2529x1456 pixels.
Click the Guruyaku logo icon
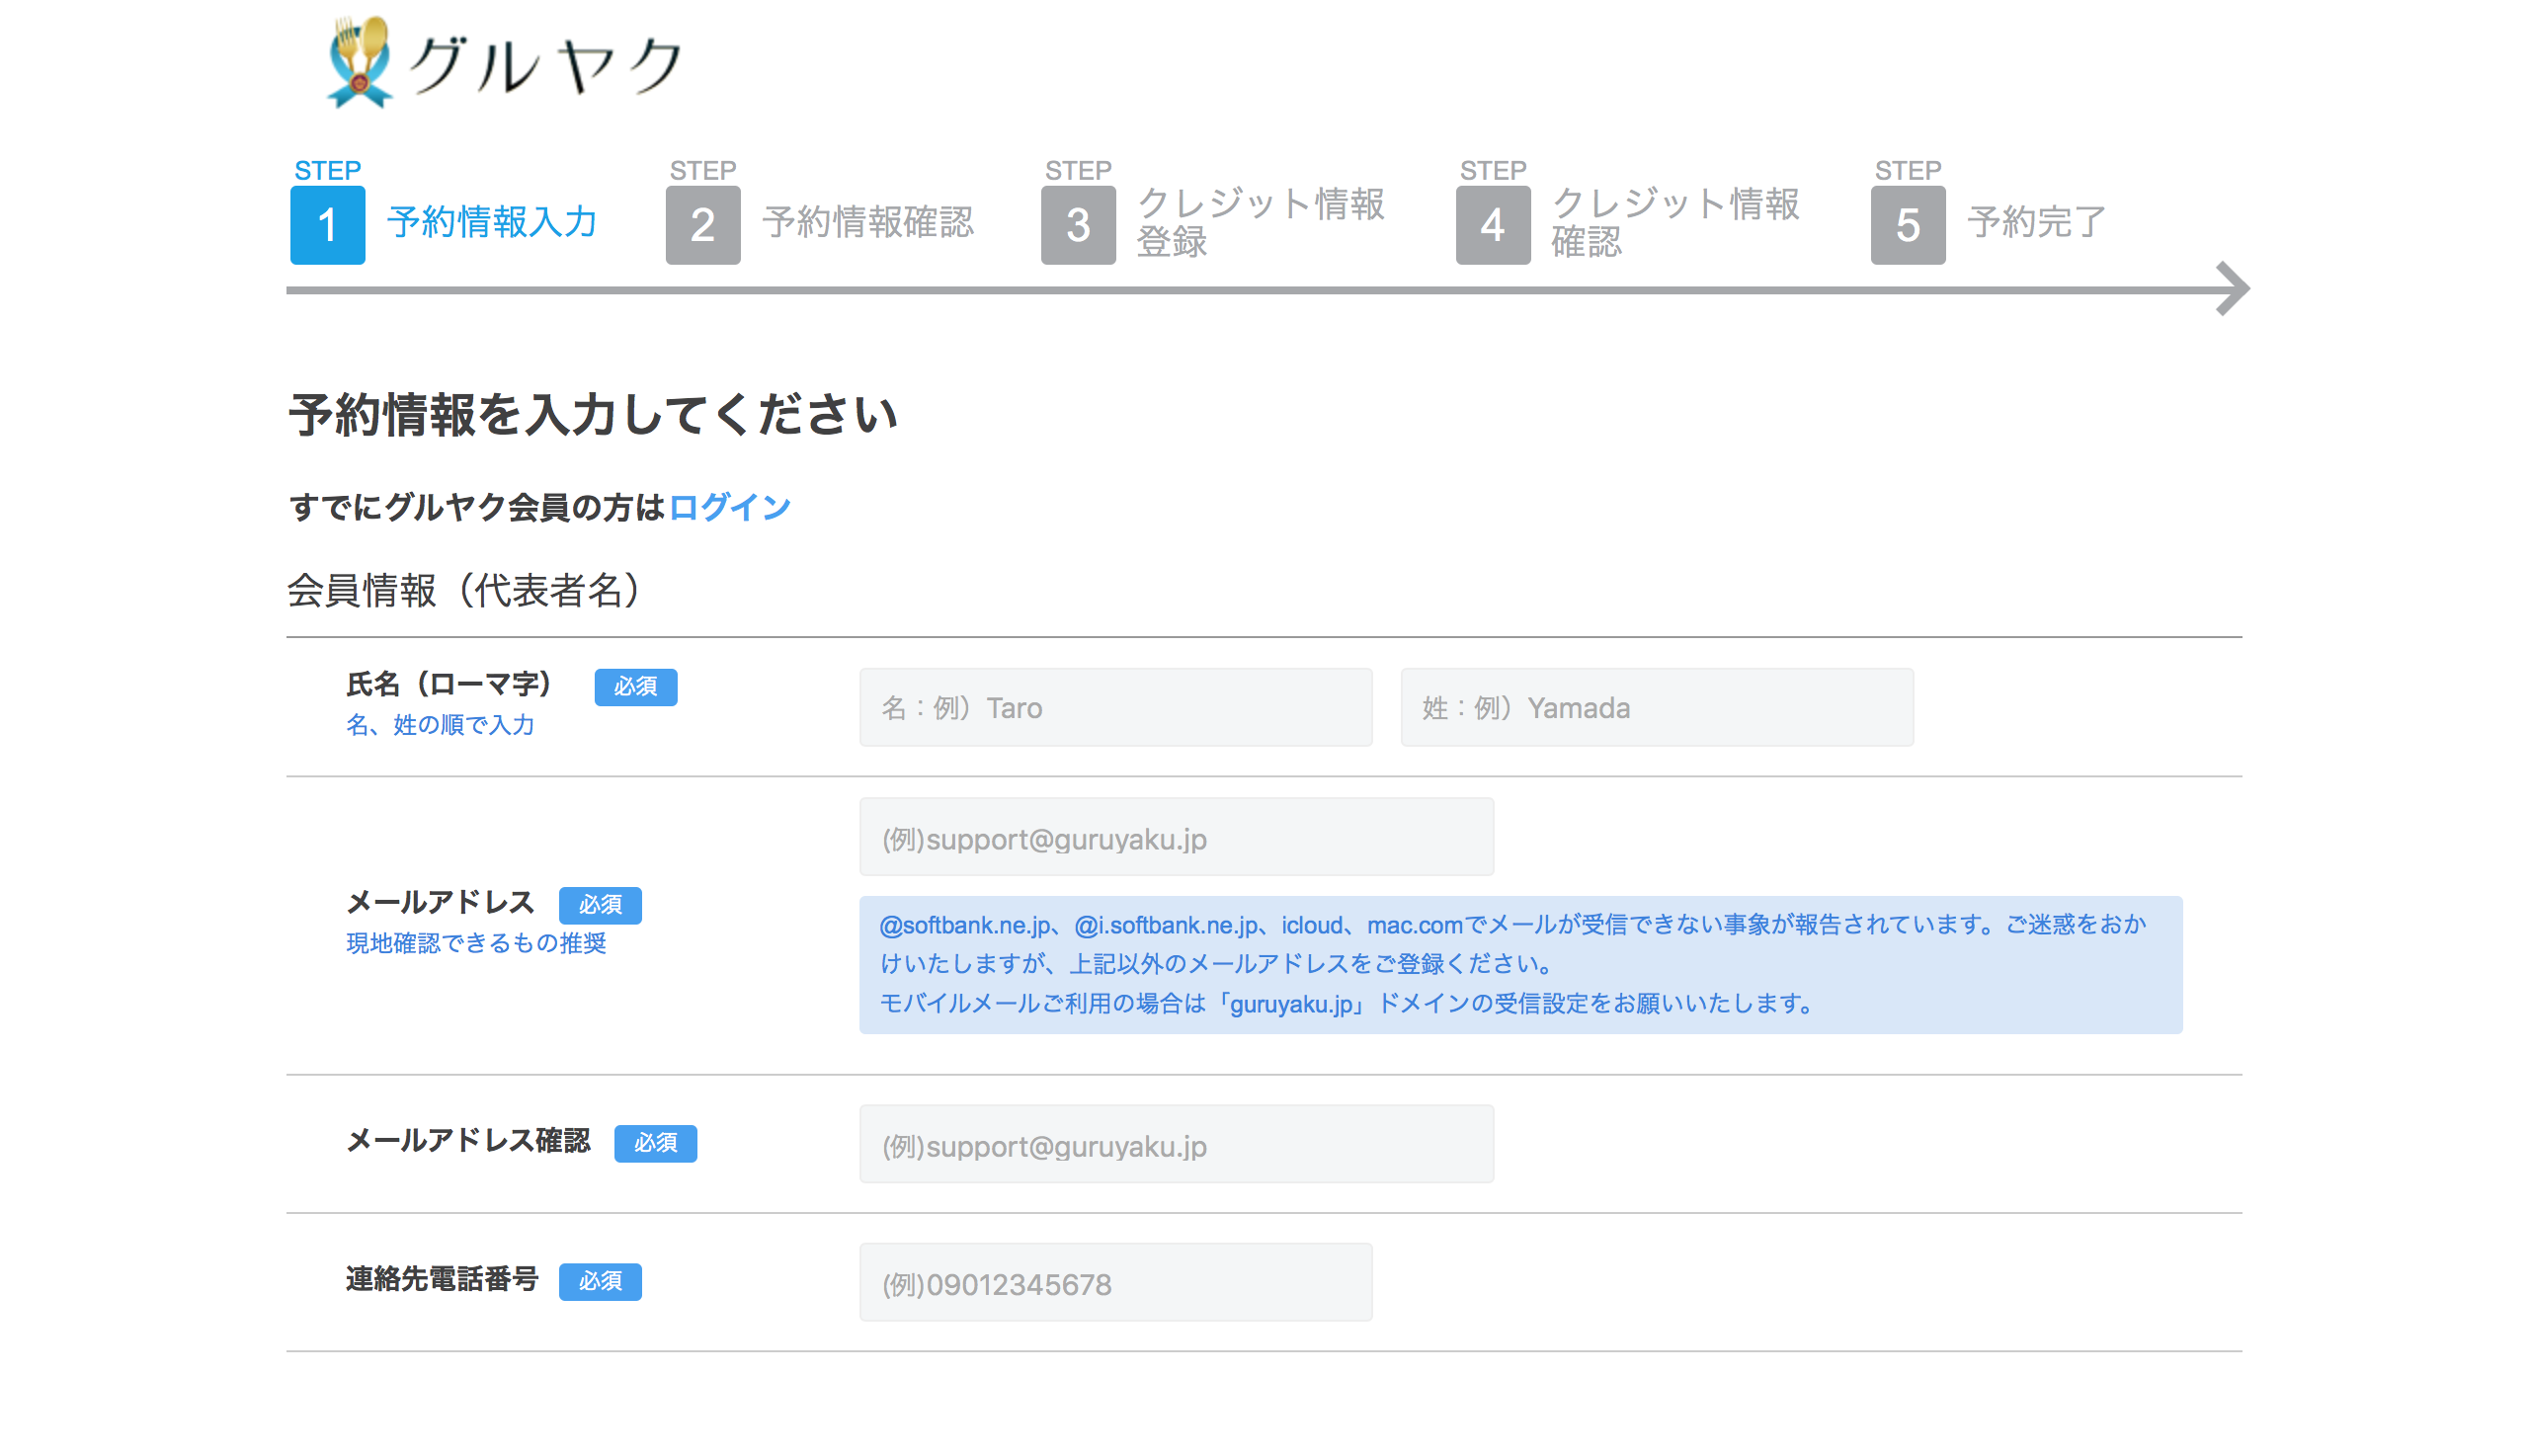click(358, 62)
